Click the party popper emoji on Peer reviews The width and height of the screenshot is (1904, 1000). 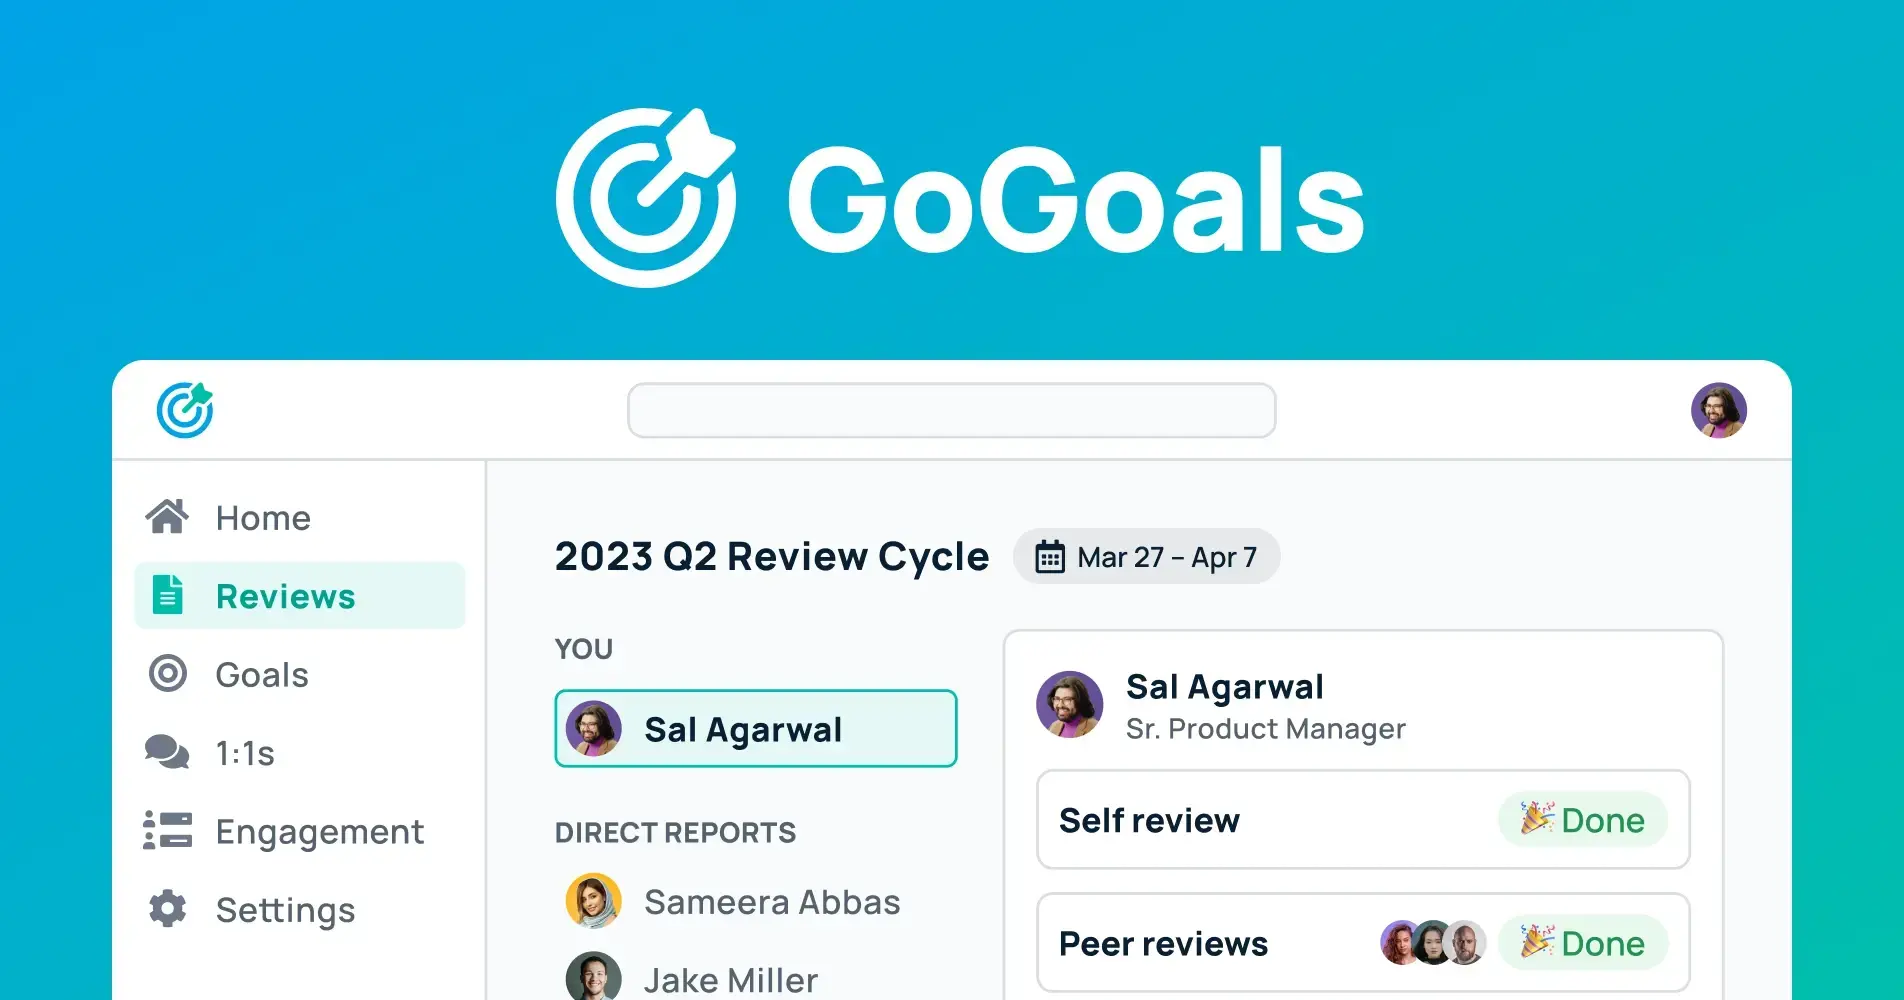point(1537,942)
